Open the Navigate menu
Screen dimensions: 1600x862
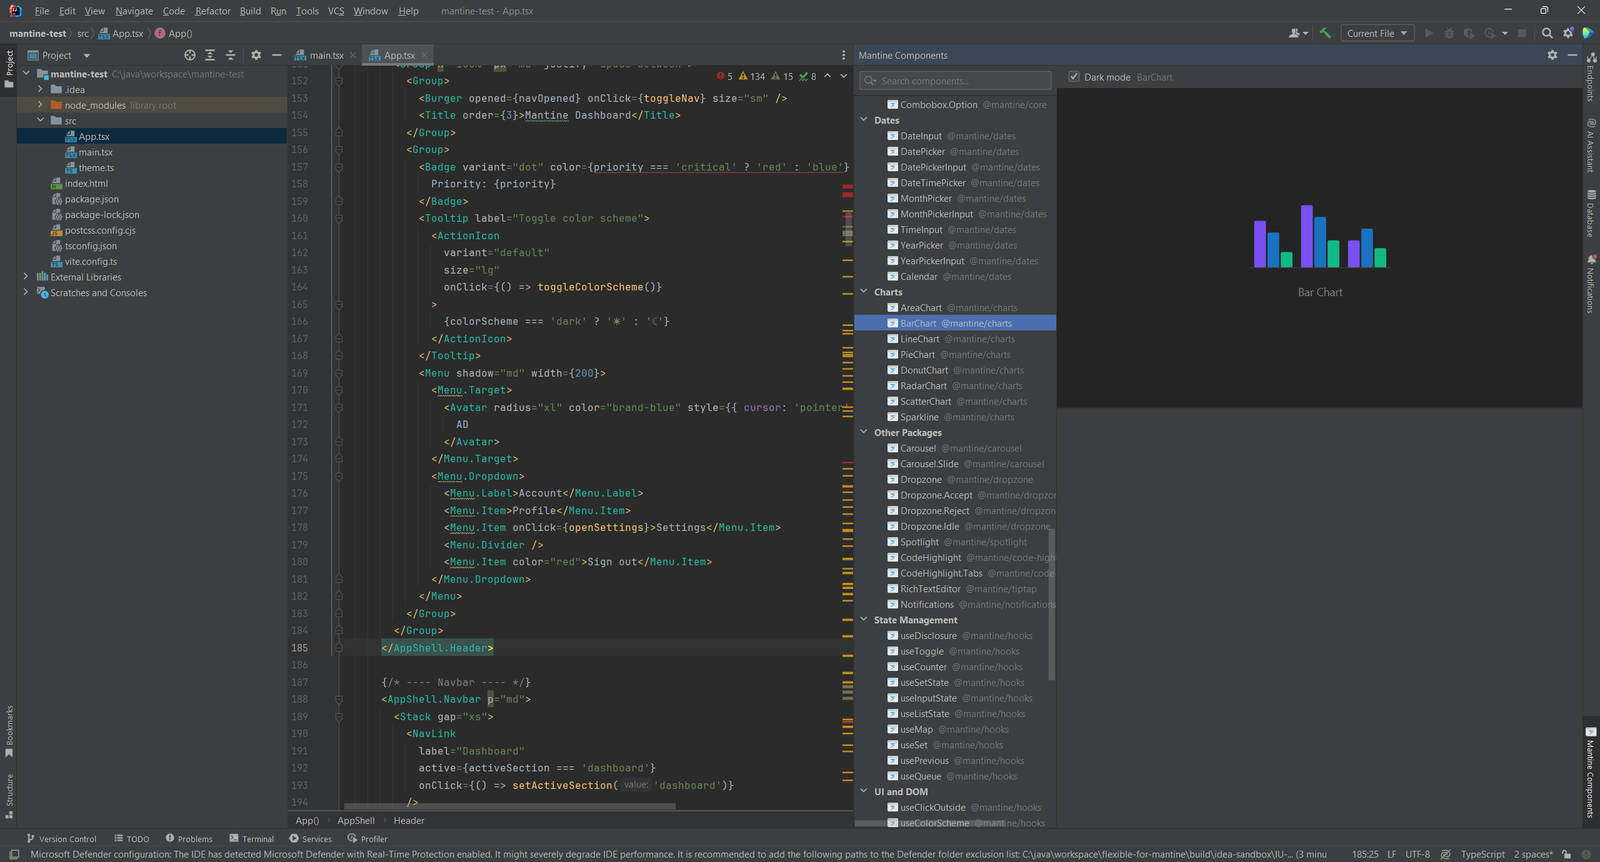[134, 11]
